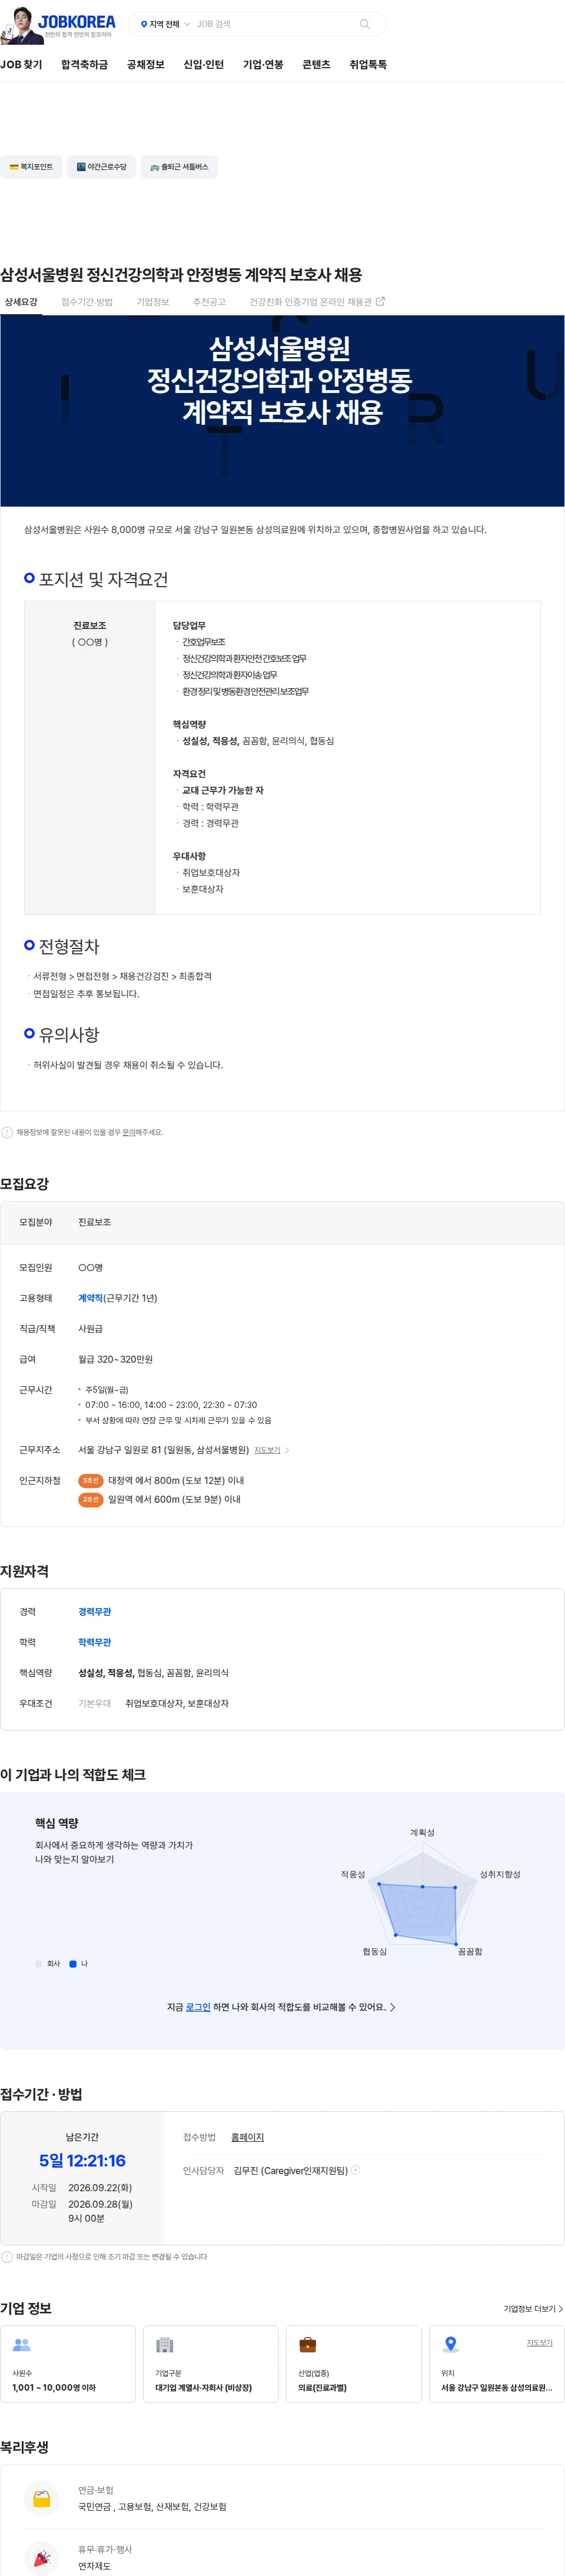Open the 지역 전체 region dropdown
565x2576 pixels.
coord(165,24)
